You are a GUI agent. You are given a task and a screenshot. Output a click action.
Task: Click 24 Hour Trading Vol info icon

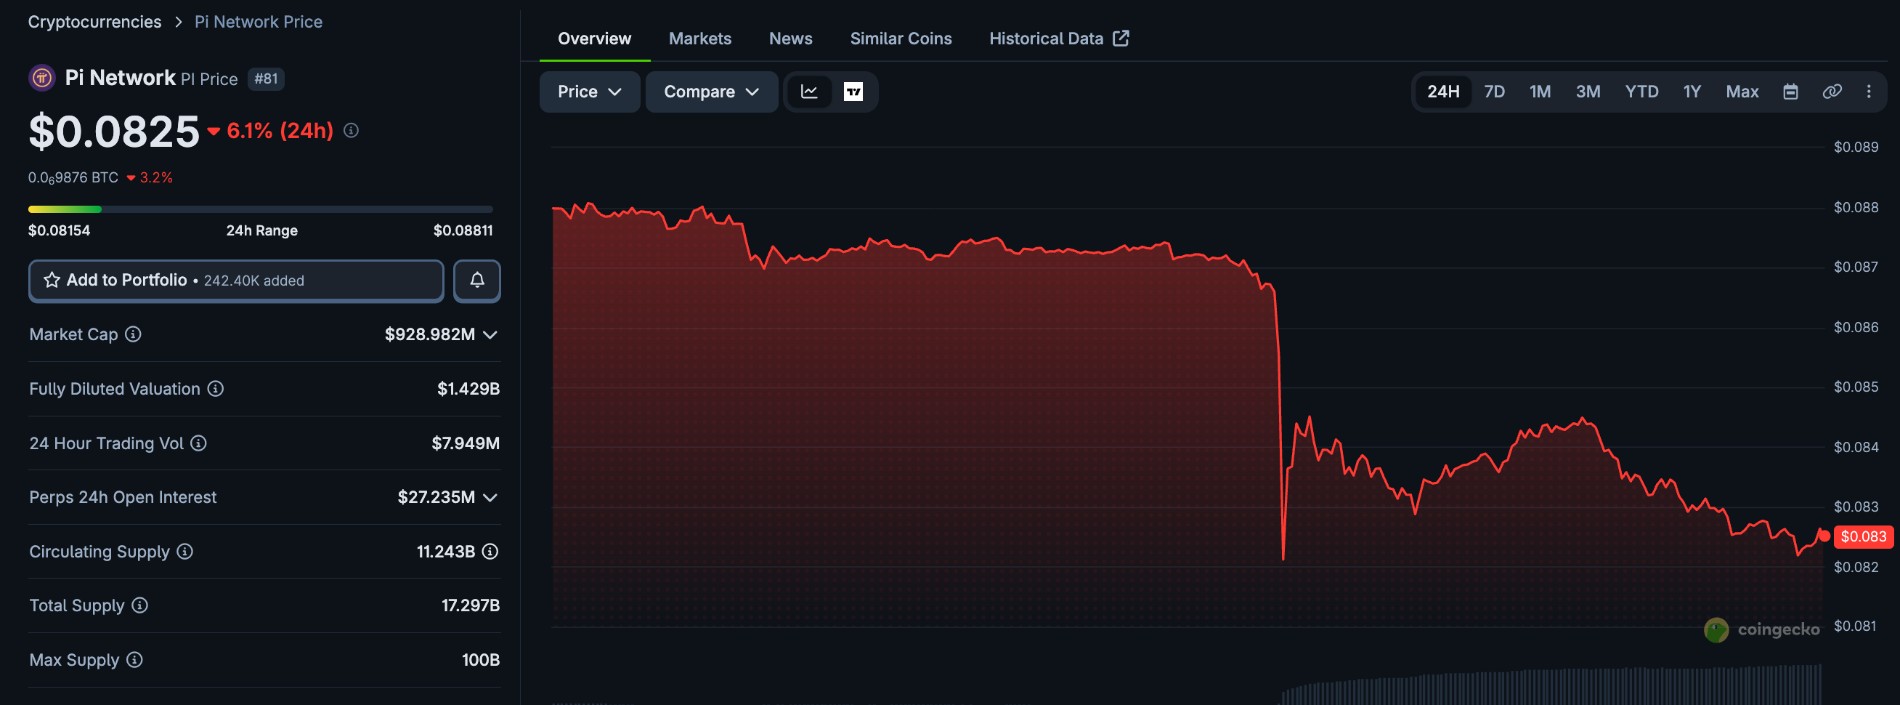(x=198, y=443)
